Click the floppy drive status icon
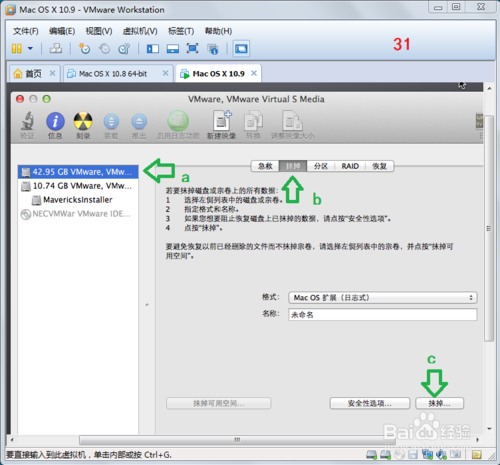The width and height of the screenshot is (500, 465). point(413,454)
